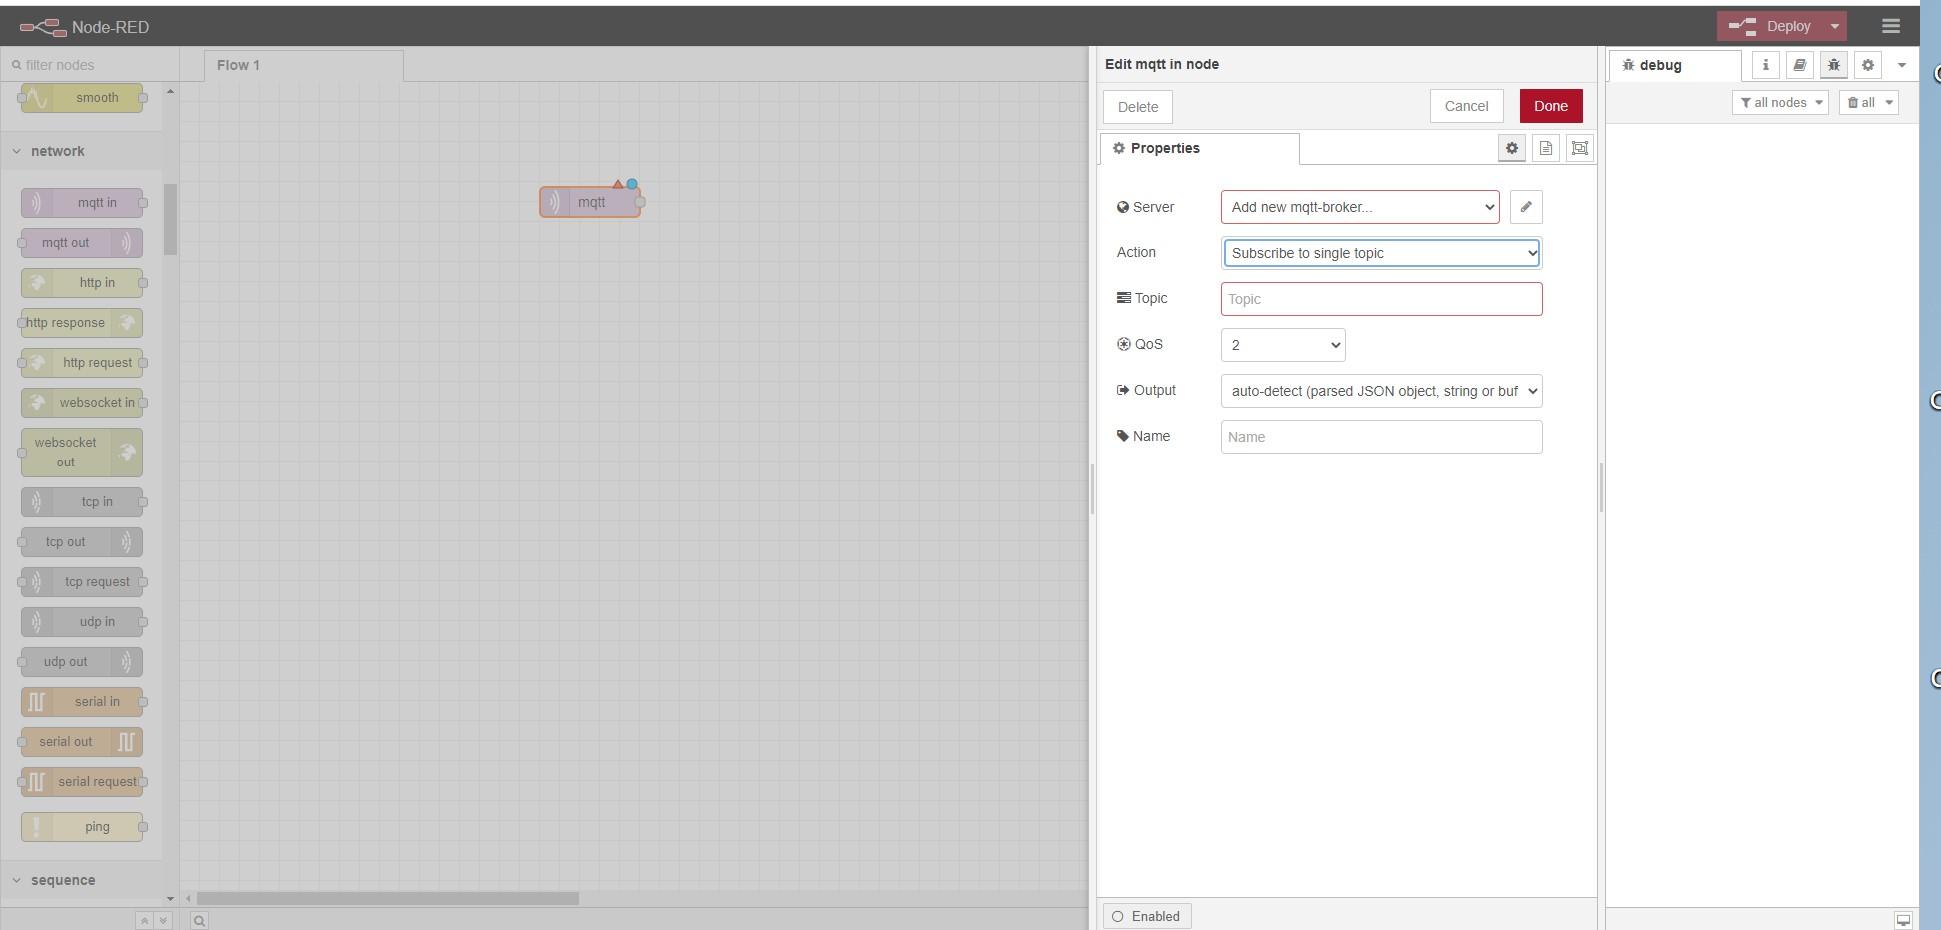The width and height of the screenshot is (1941, 930).
Task: Open the main menu (hamburger icon)
Action: point(1890,26)
